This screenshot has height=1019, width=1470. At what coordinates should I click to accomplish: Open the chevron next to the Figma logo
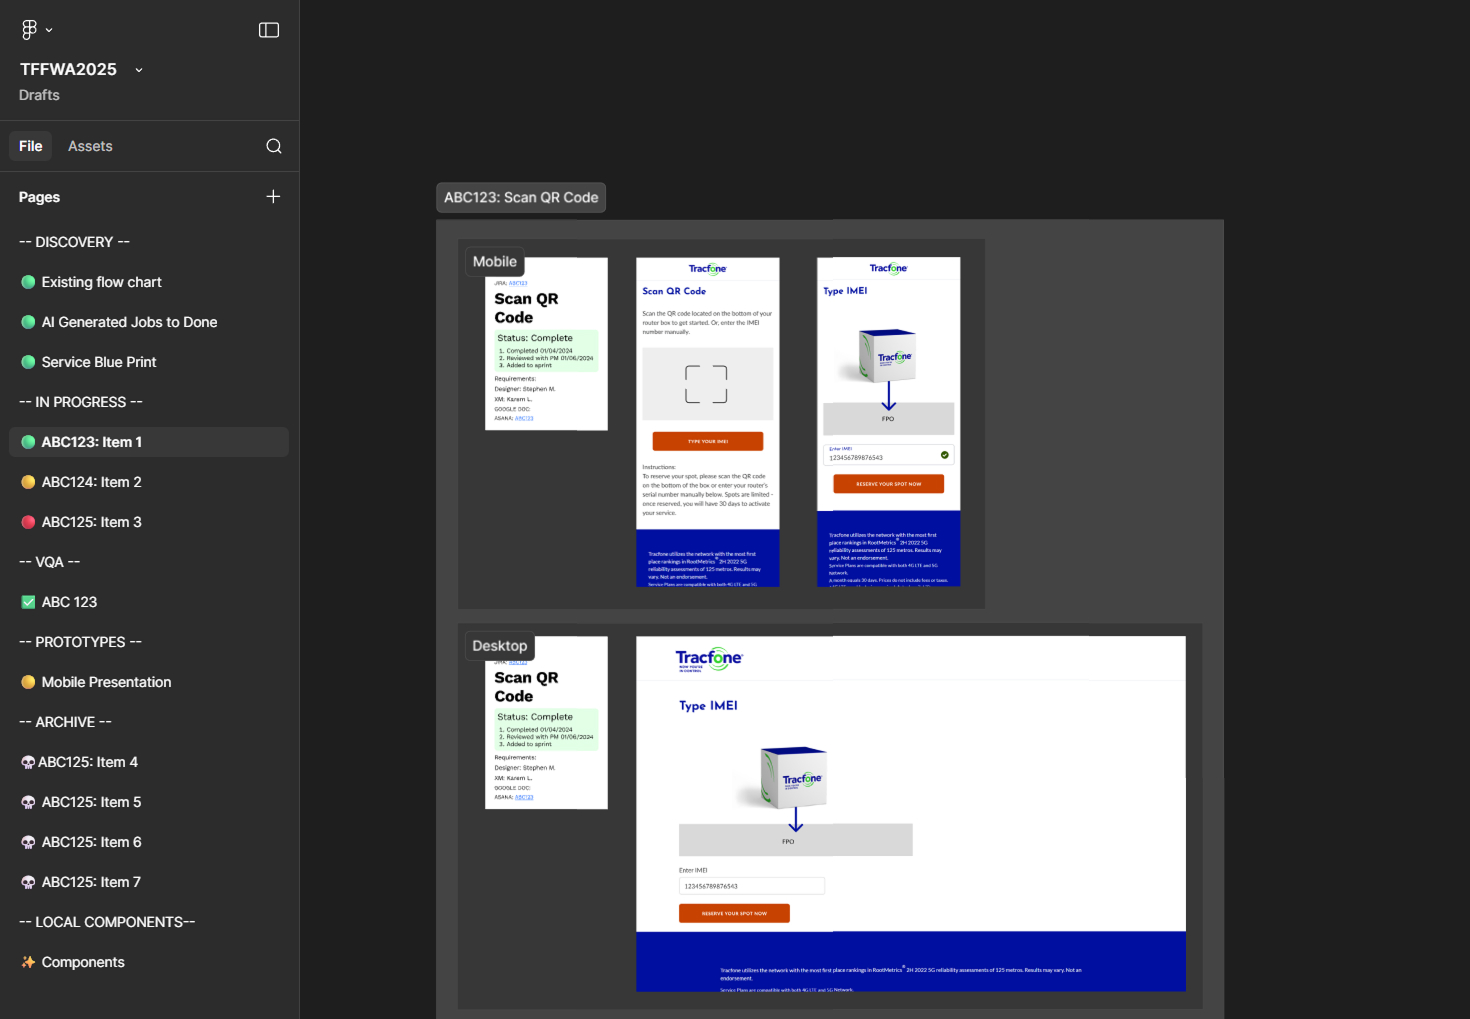coord(48,29)
